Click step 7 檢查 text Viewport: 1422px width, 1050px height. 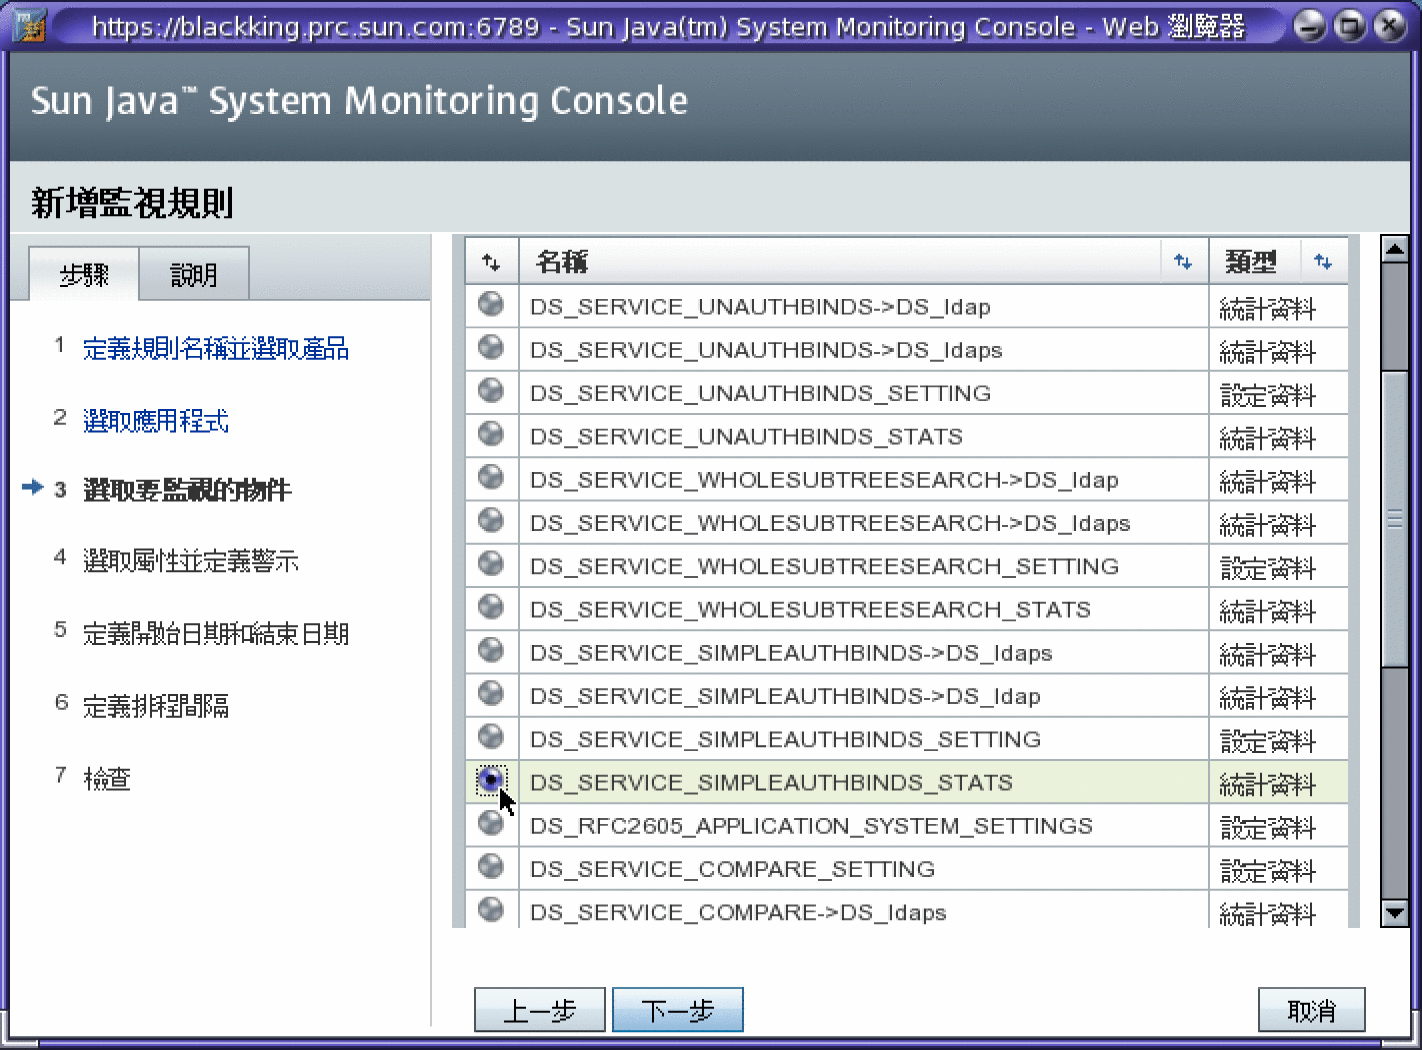coord(107,778)
